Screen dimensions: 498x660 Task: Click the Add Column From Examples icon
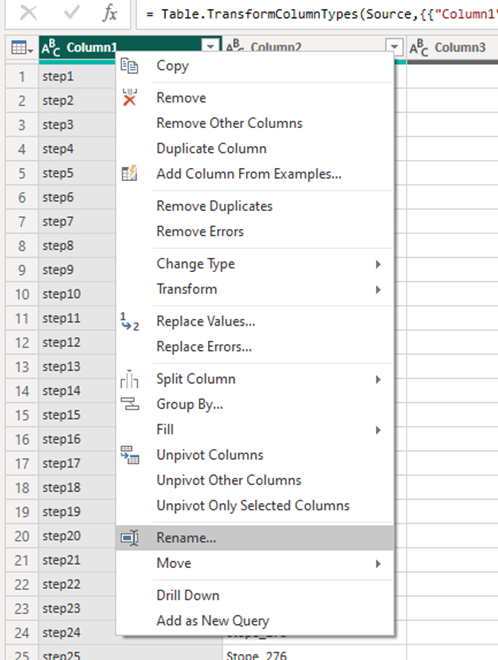pyautogui.click(x=129, y=173)
